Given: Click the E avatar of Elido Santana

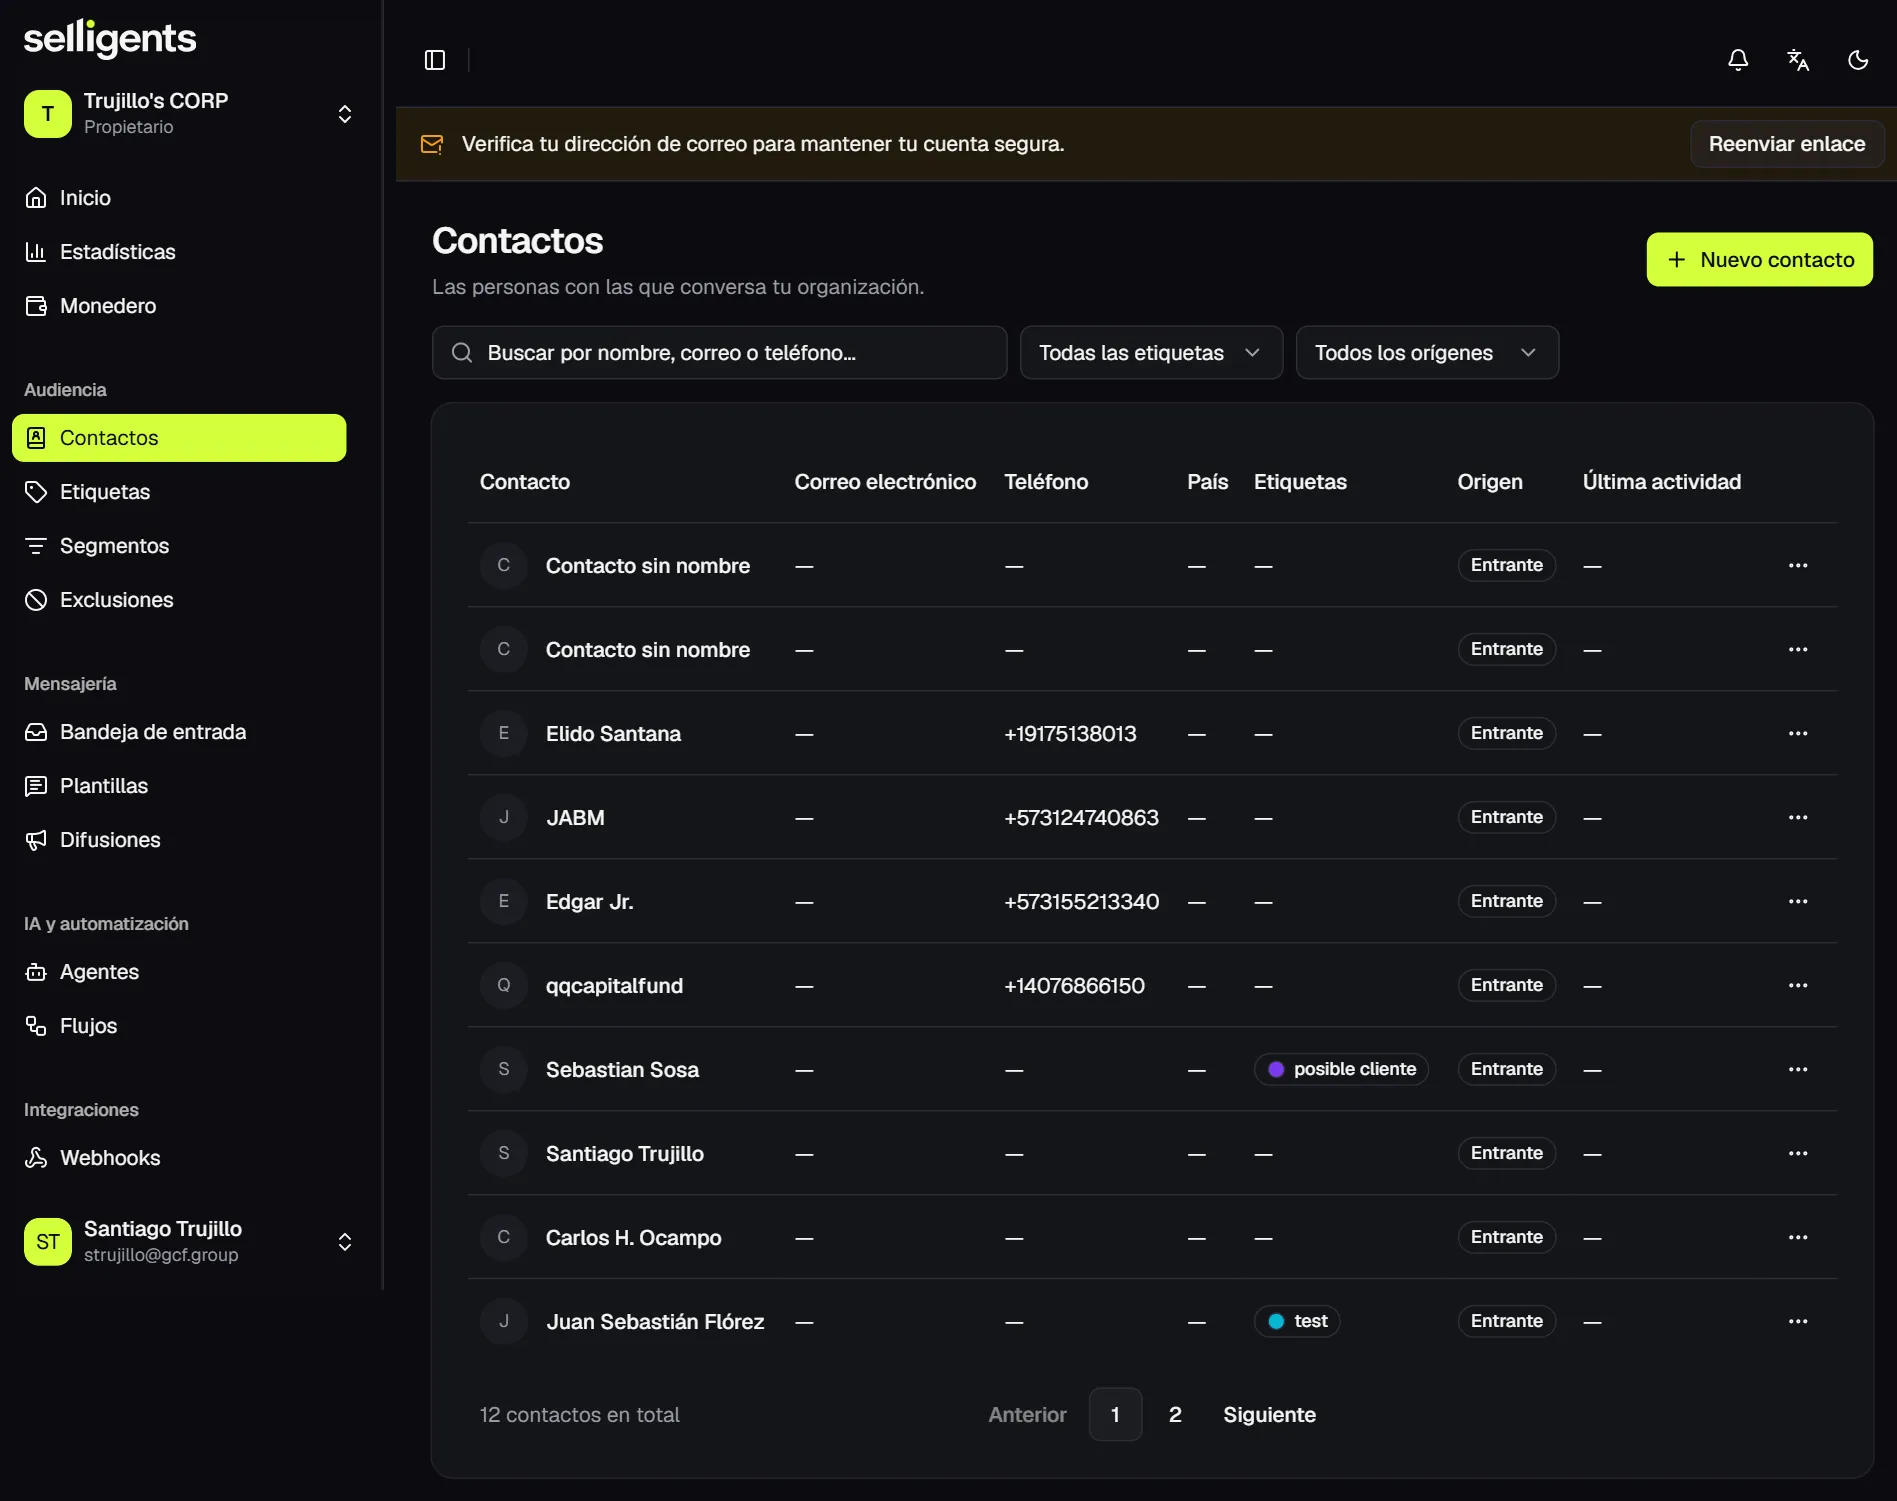Looking at the screenshot, I should click(x=504, y=733).
